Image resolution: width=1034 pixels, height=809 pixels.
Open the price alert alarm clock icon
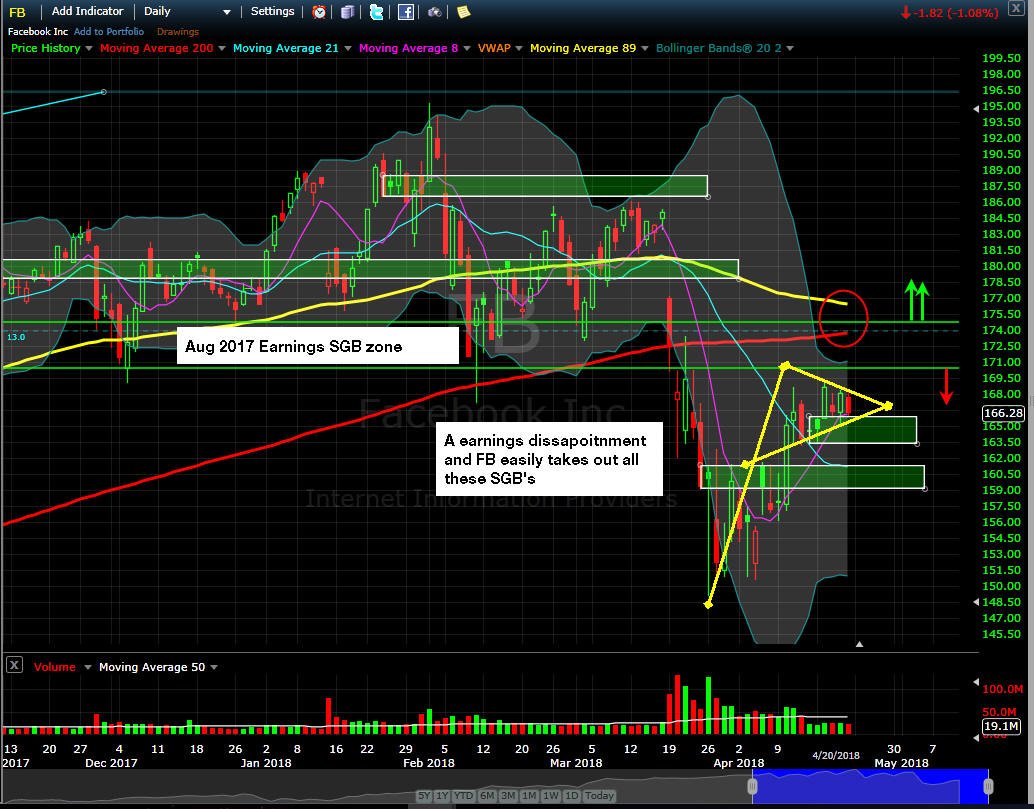click(319, 12)
